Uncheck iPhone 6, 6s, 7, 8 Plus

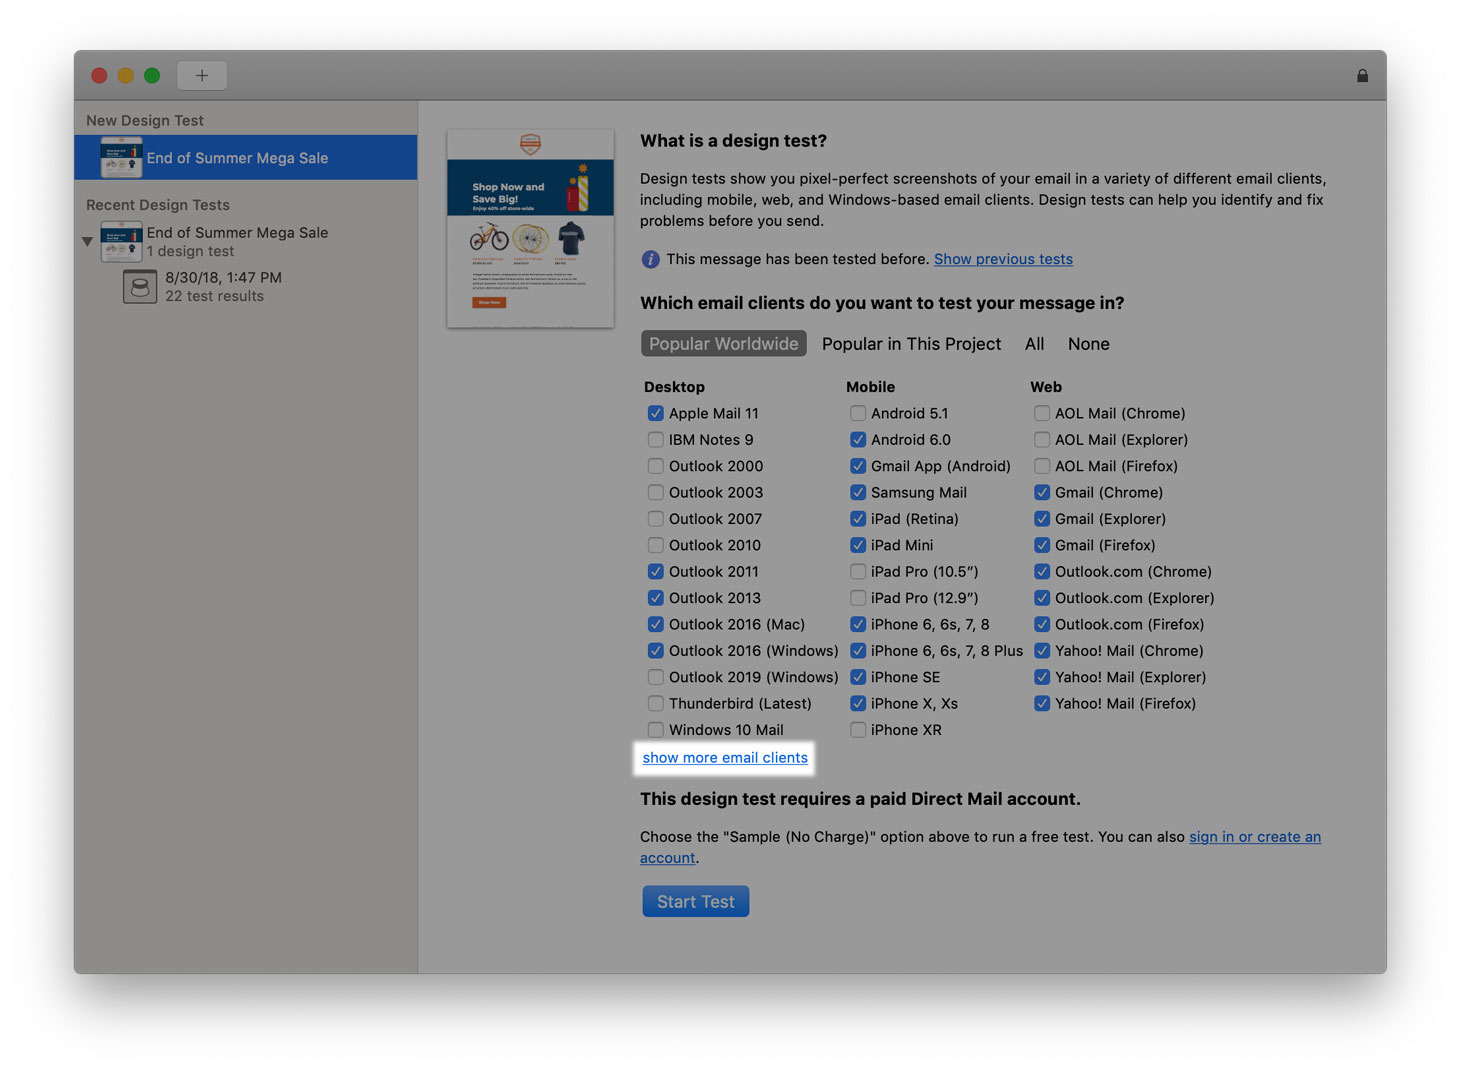click(x=858, y=651)
